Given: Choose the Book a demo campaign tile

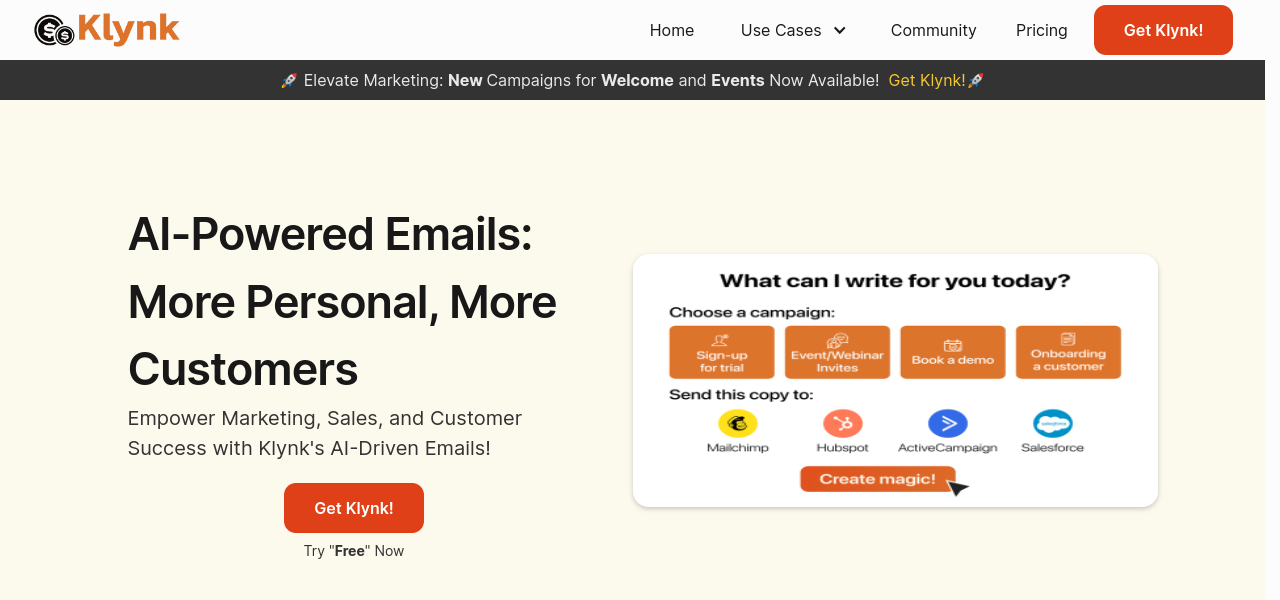Looking at the screenshot, I should [953, 353].
